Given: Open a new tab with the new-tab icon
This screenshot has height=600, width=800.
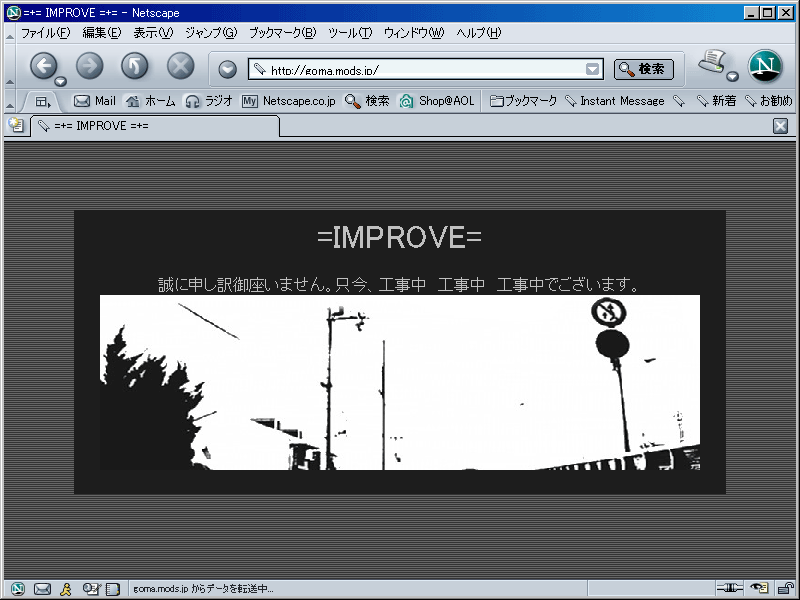Looking at the screenshot, I should [x=16, y=126].
